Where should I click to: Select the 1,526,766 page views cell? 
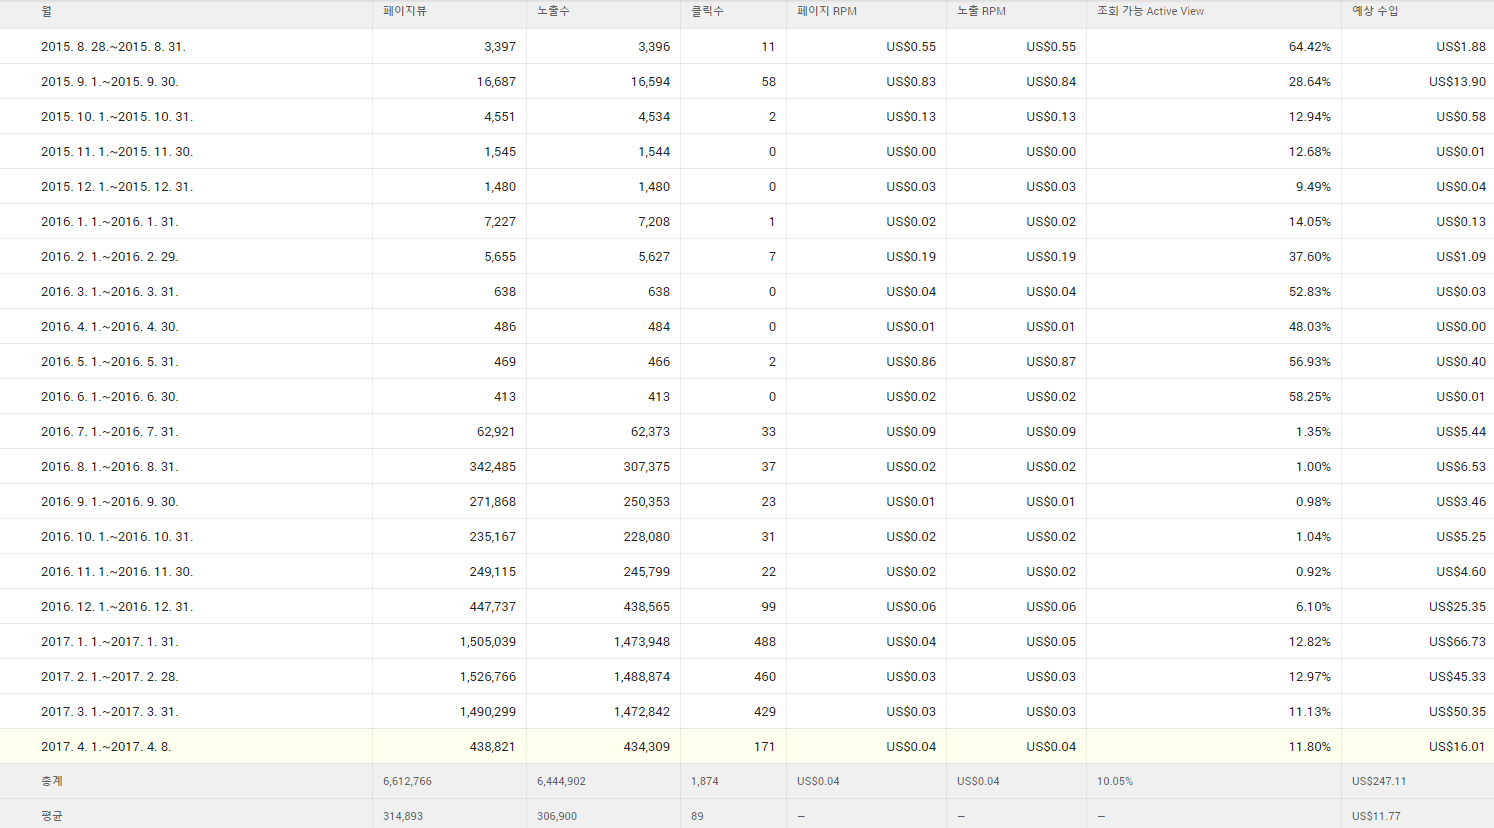point(488,677)
